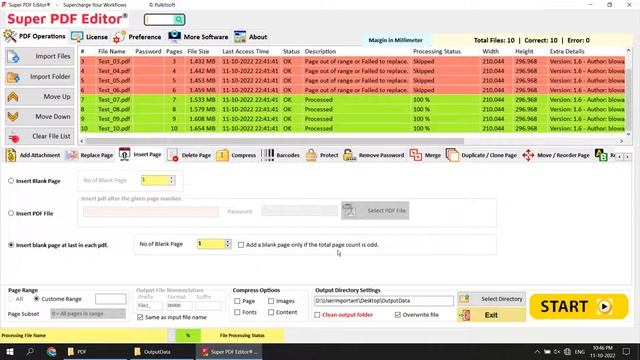Open the About tab
Screen dimensions: 640x360
coord(251,37)
